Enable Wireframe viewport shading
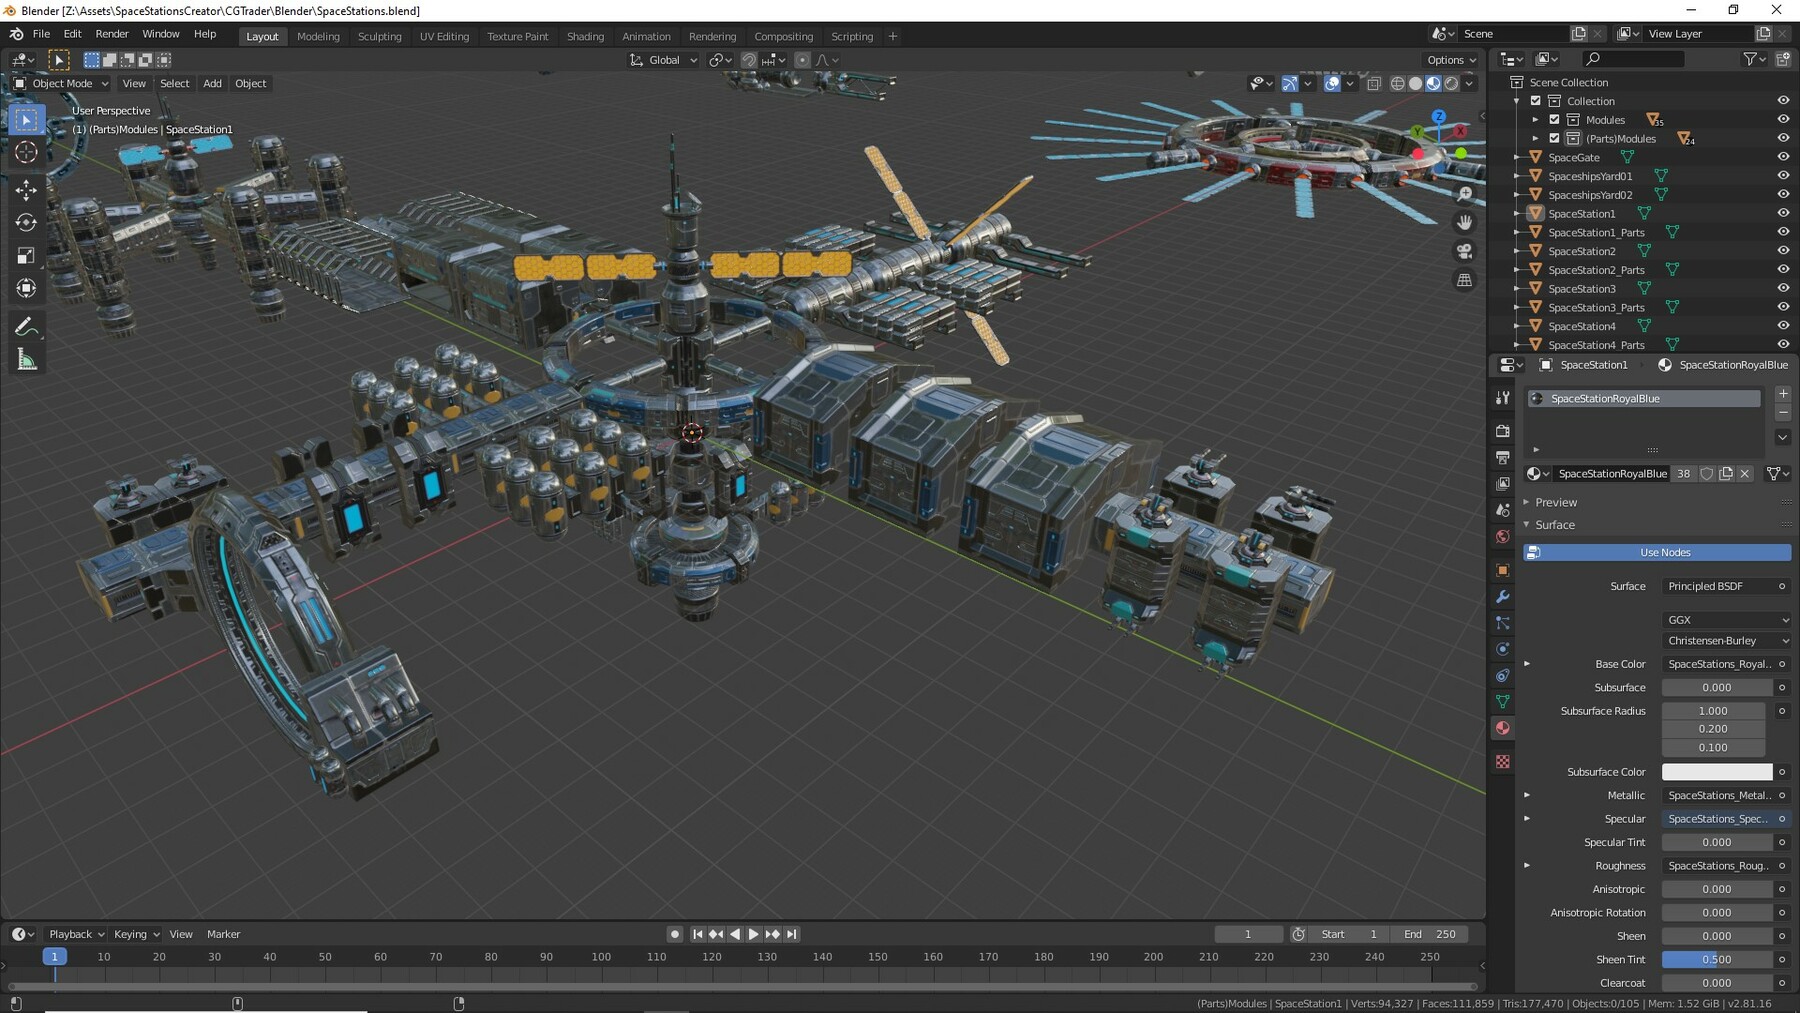Viewport: 1800px width, 1013px height. 1396,83
